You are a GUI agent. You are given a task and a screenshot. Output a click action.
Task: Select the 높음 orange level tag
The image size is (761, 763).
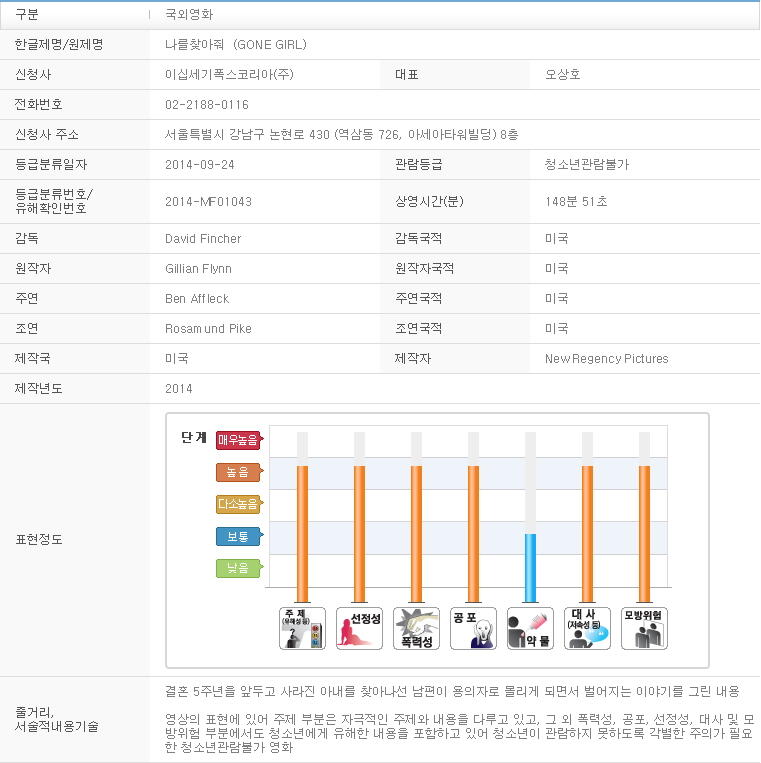click(x=239, y=472)
